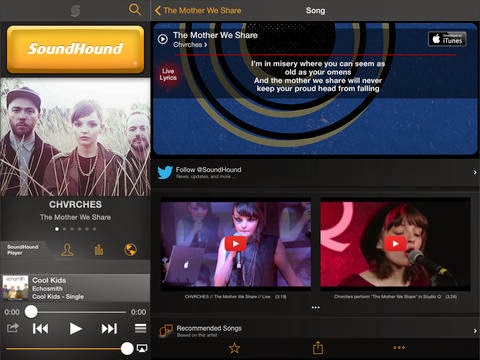This screenshot has width=480, height=360.
Task: Open Follow @SoundHound row
Action: click(315, 172)
